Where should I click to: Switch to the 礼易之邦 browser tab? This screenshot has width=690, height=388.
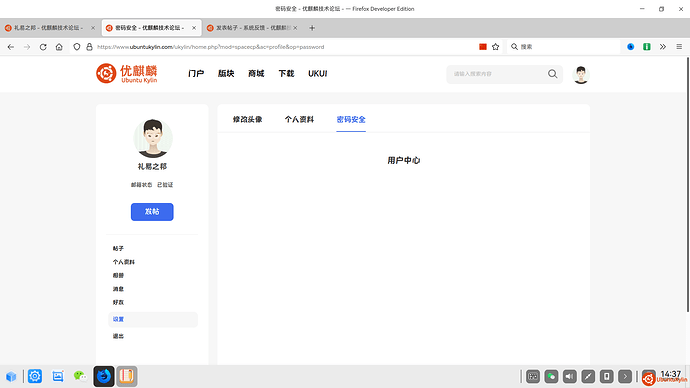click(48, 28)
